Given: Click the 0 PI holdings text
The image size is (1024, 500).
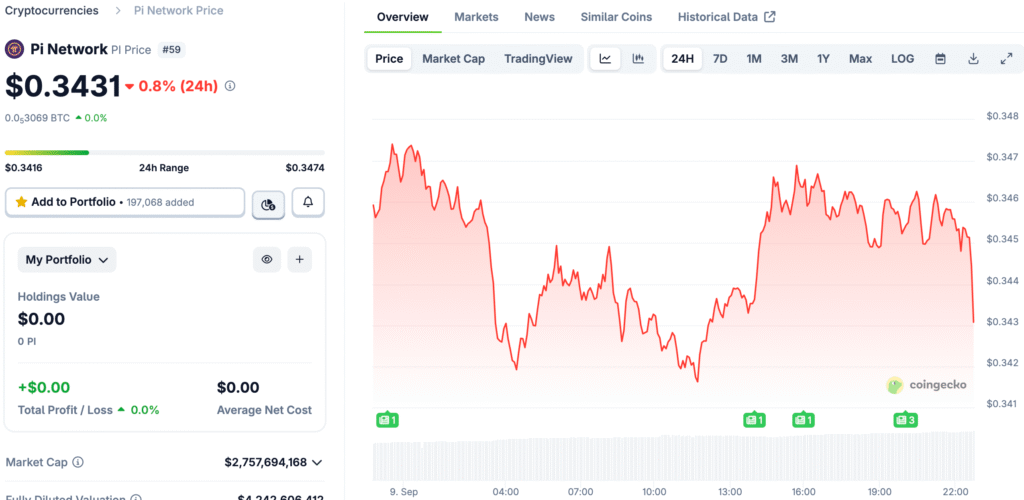Looking at the screenshot, I should click(x=28, y=341).
